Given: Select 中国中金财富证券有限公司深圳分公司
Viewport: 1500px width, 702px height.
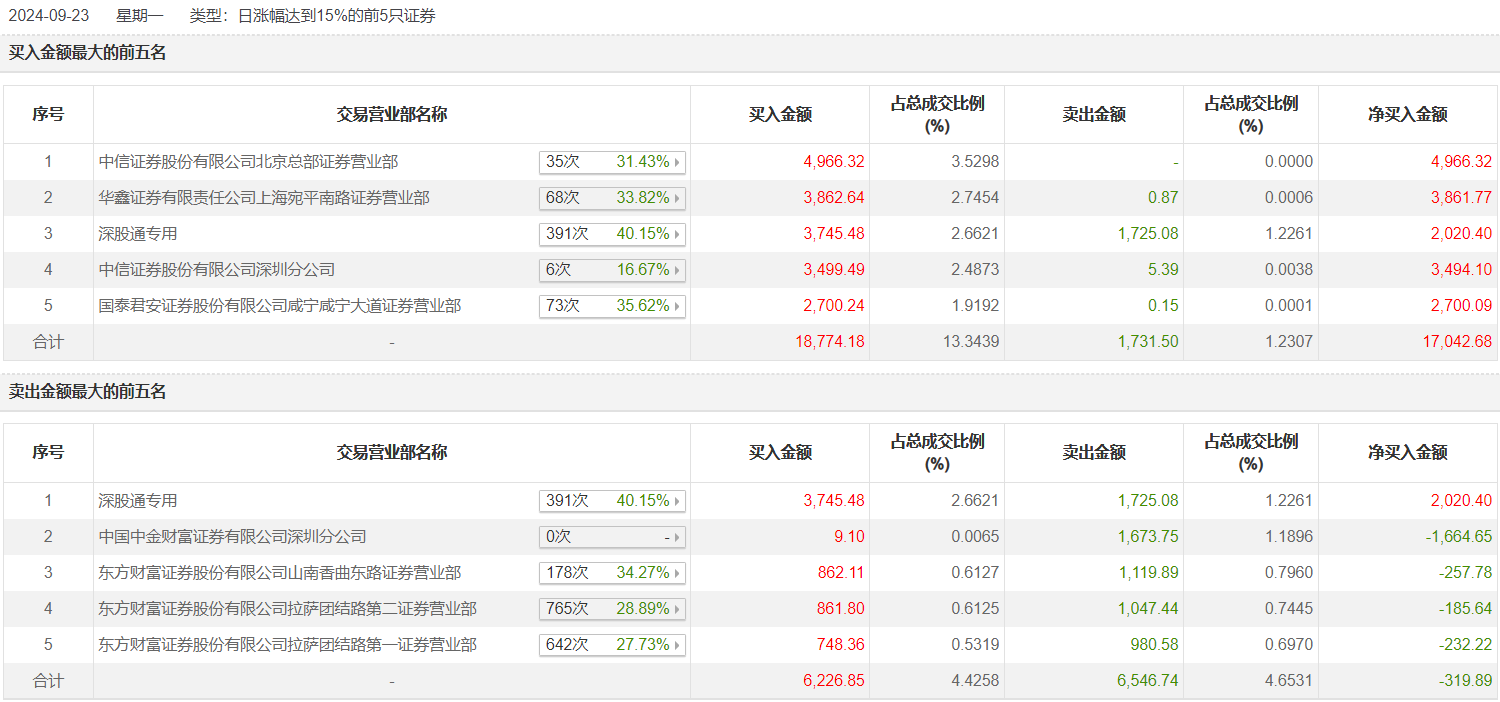Looking at the screenshot, I should click(232, 537).
